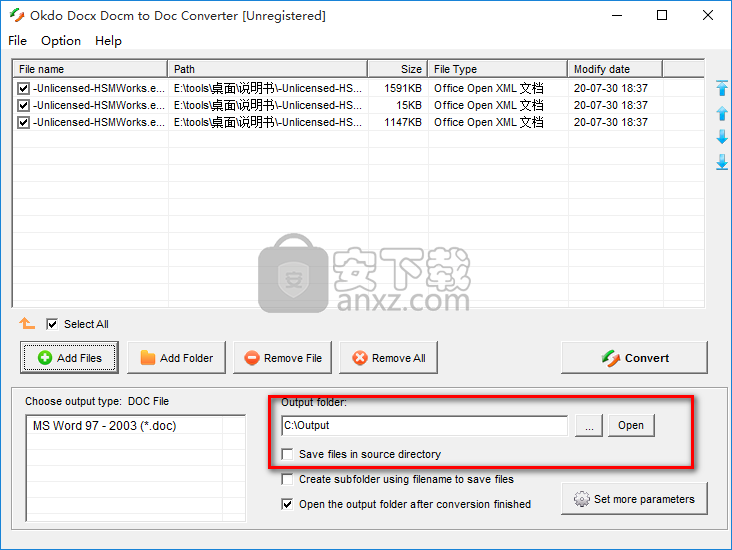The height and width of the screenshot is (550, 732).
Task: Select the file row with size 1147KB
Action: pos(359,122)
